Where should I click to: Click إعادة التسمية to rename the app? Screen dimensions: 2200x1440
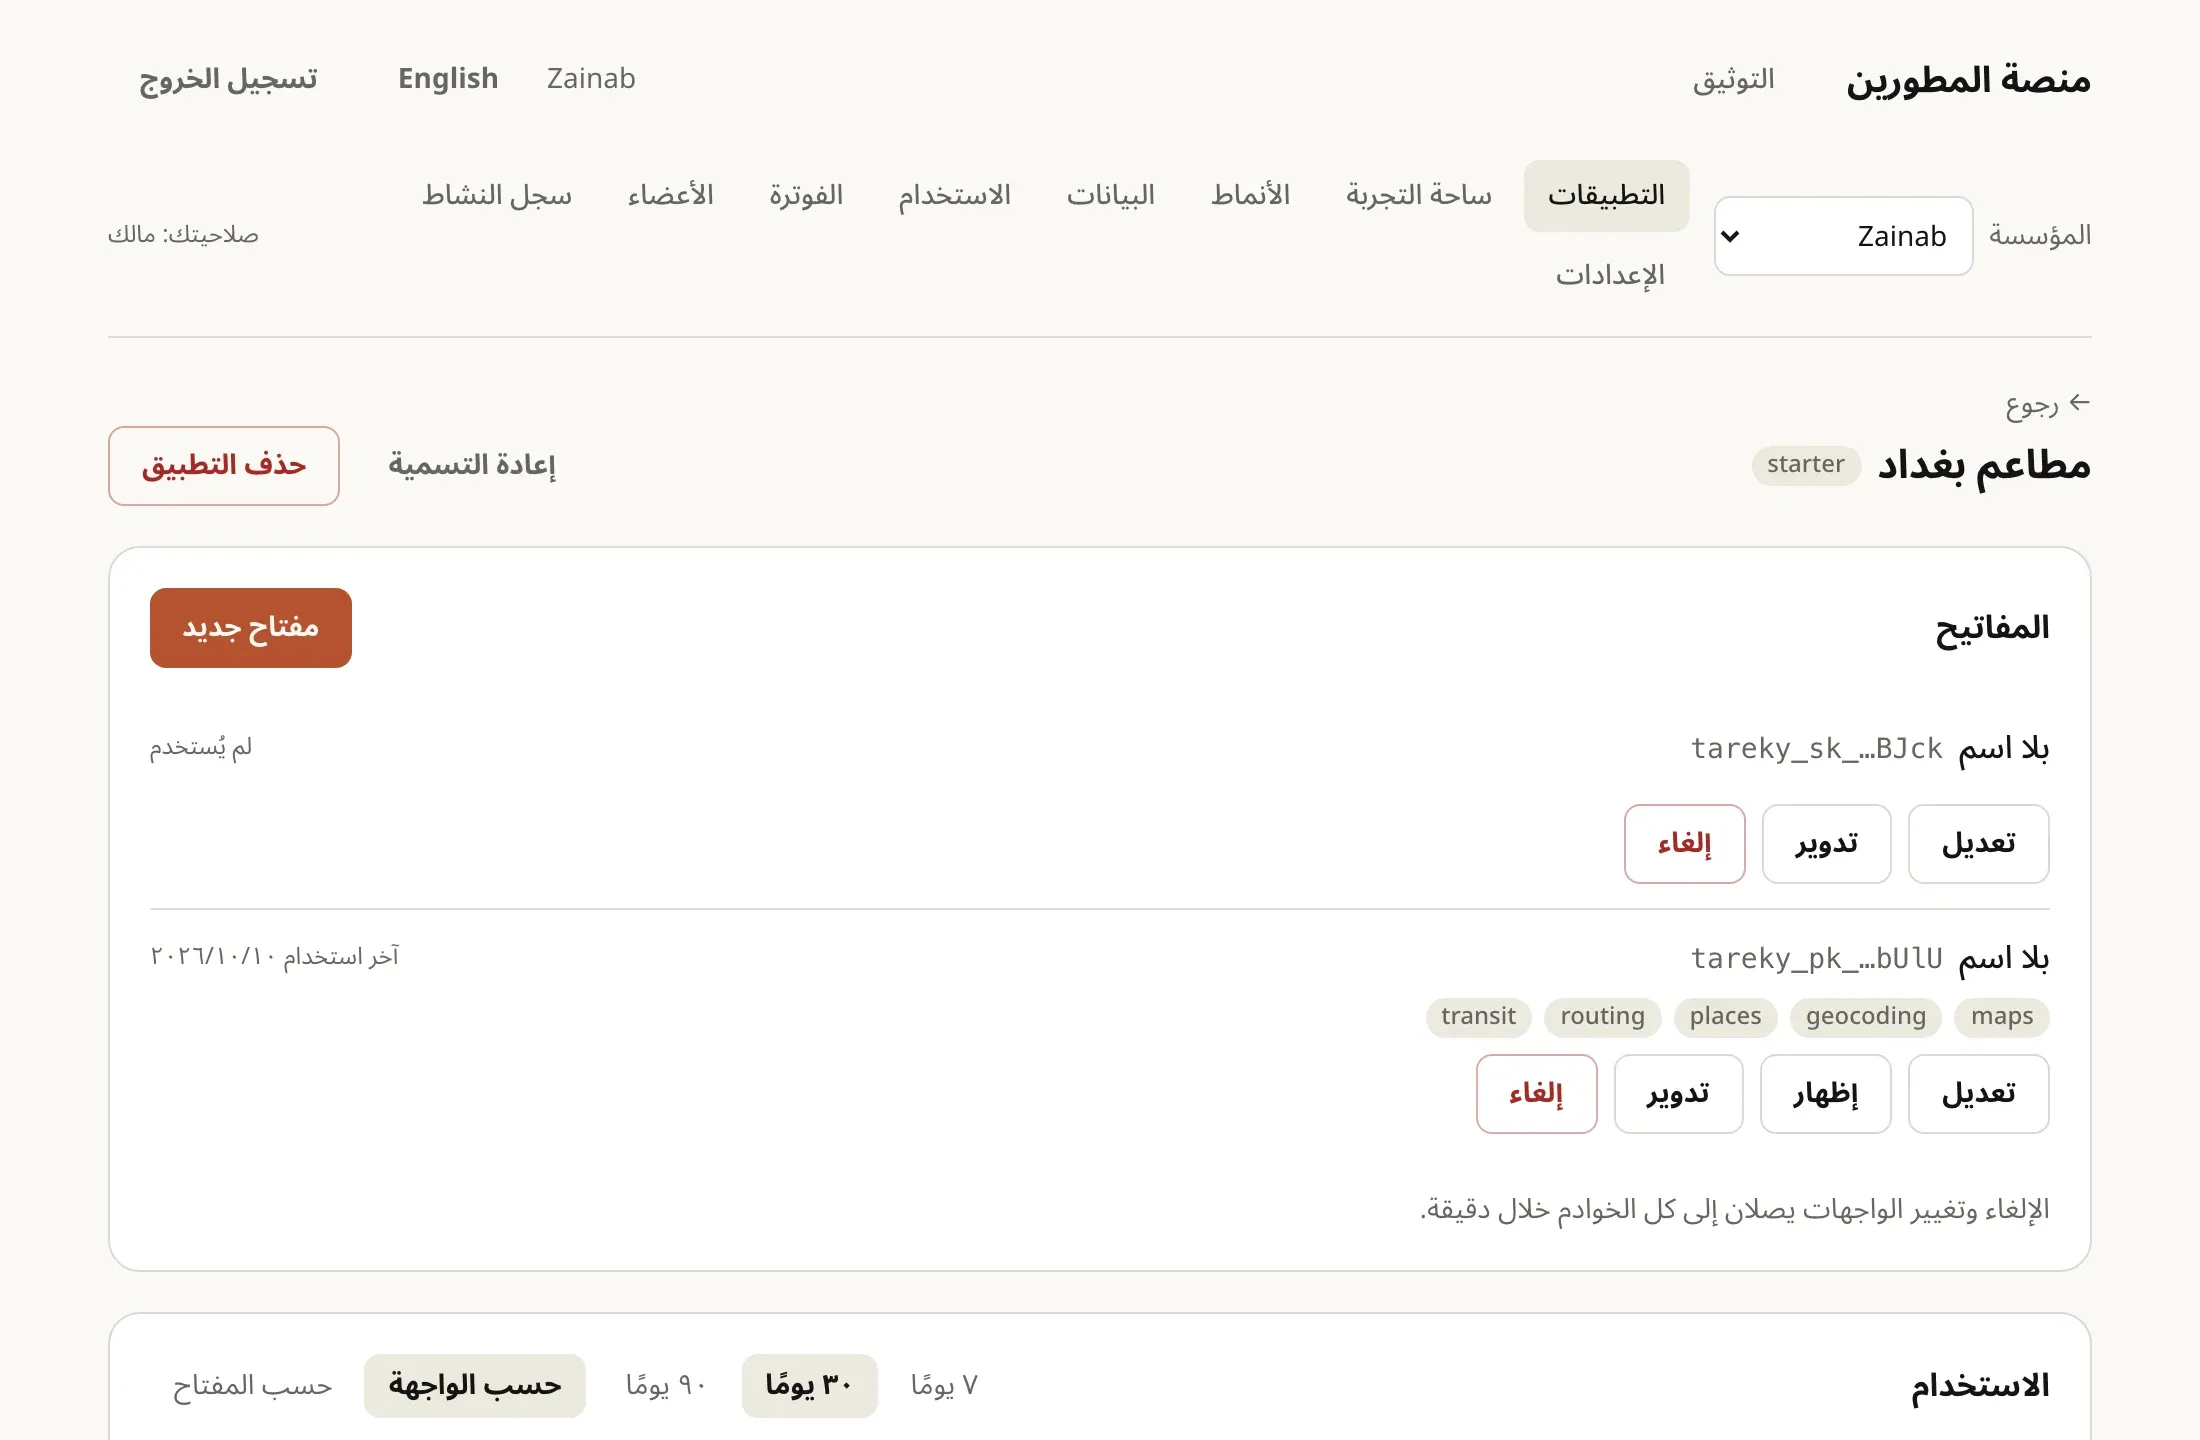point(472,466)
